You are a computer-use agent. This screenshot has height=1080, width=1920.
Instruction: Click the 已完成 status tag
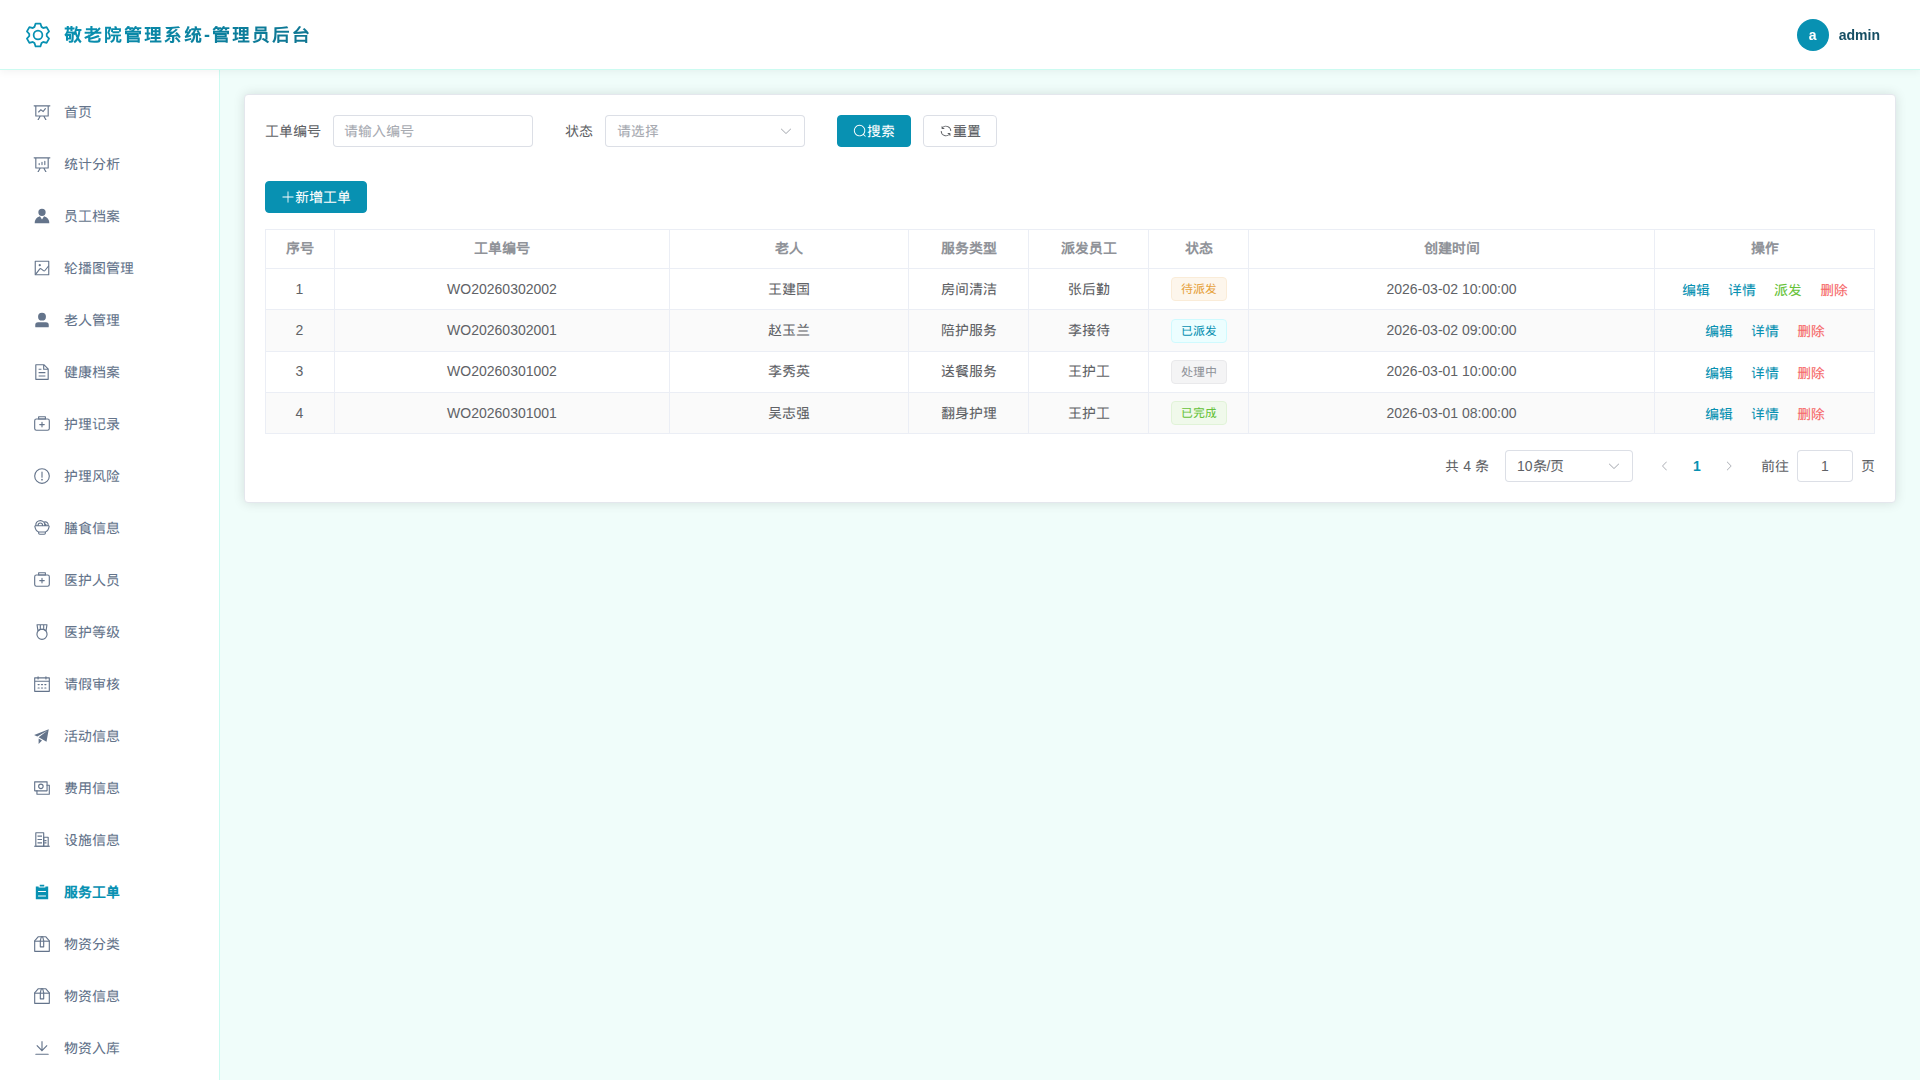click(x=1198, y=413)
